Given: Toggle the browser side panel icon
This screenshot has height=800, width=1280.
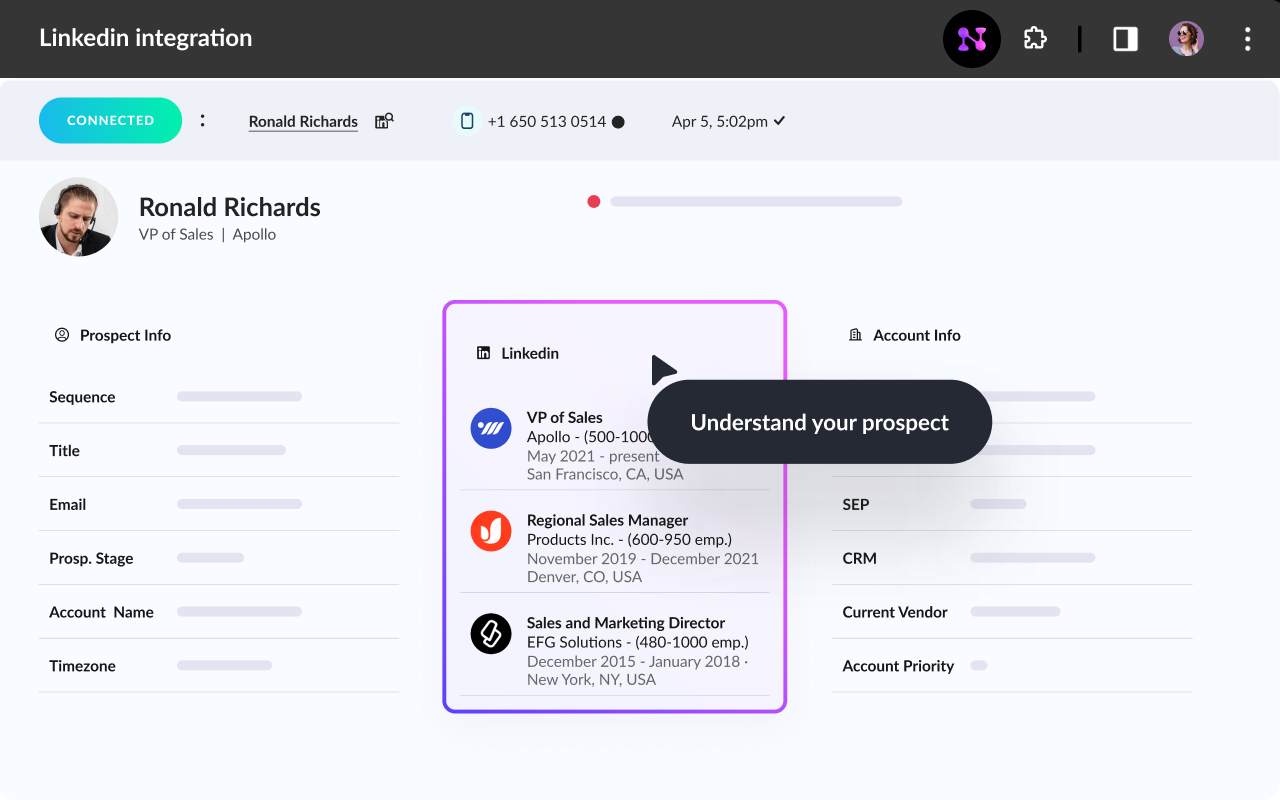Looking at the screenshot, I should click(x=1125, y=39).
